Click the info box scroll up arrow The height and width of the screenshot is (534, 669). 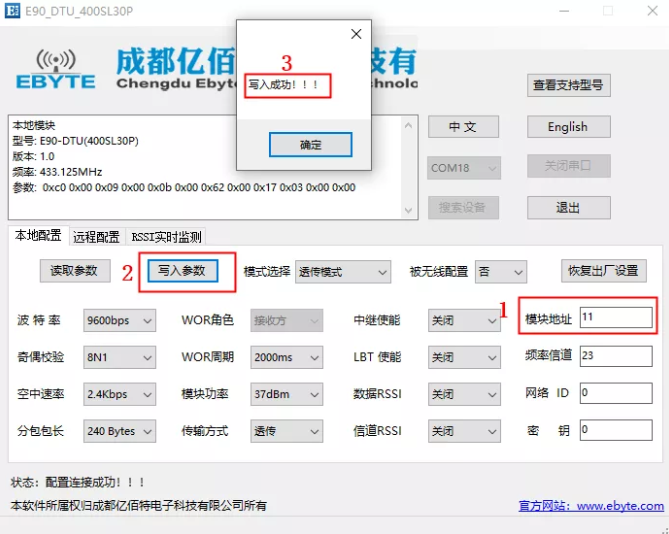coord(408,125)
